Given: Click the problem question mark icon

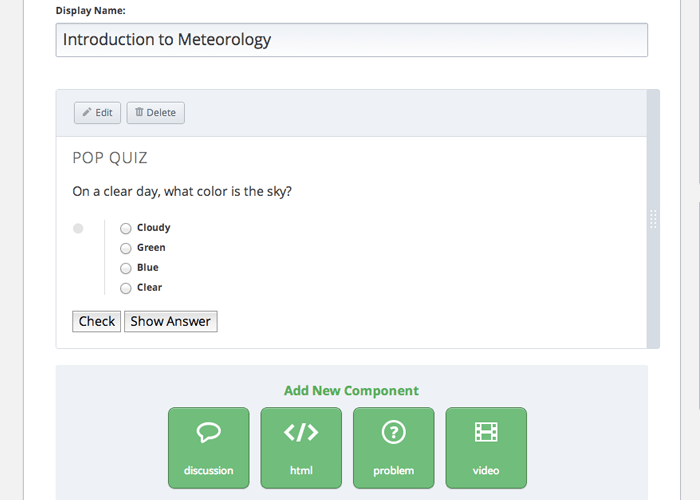Looking at the screenshot, I should pyautogui.click(x=393, y=432).
